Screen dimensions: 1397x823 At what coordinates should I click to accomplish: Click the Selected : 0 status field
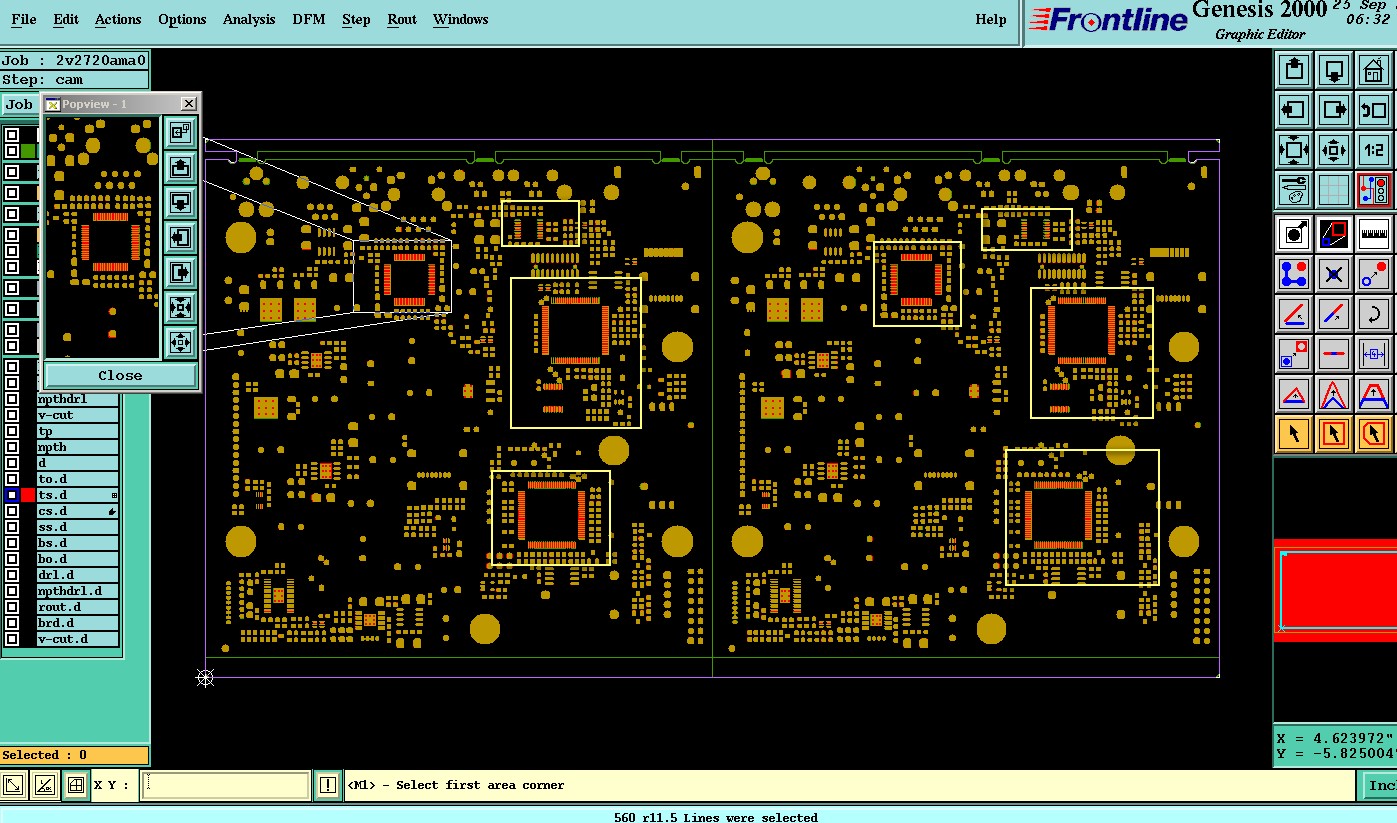(x=75, y=755)
